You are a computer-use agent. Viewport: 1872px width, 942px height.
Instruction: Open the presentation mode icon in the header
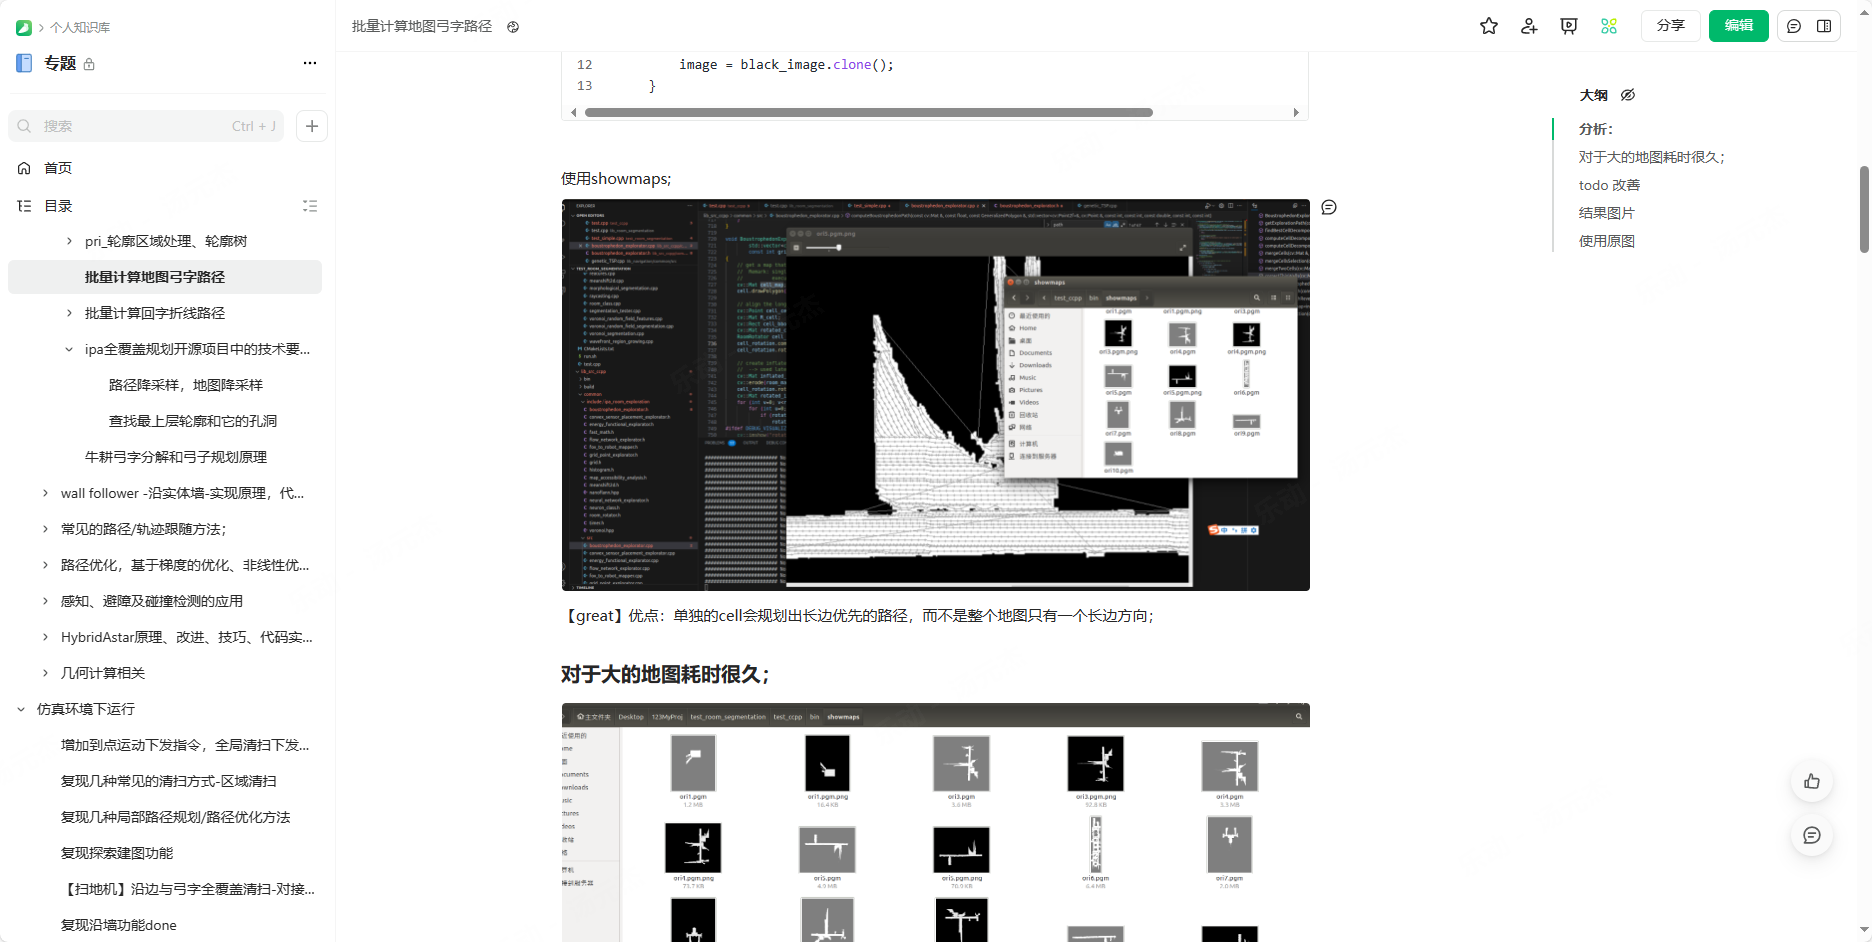pyautogui.click(x=1569, y=26)
